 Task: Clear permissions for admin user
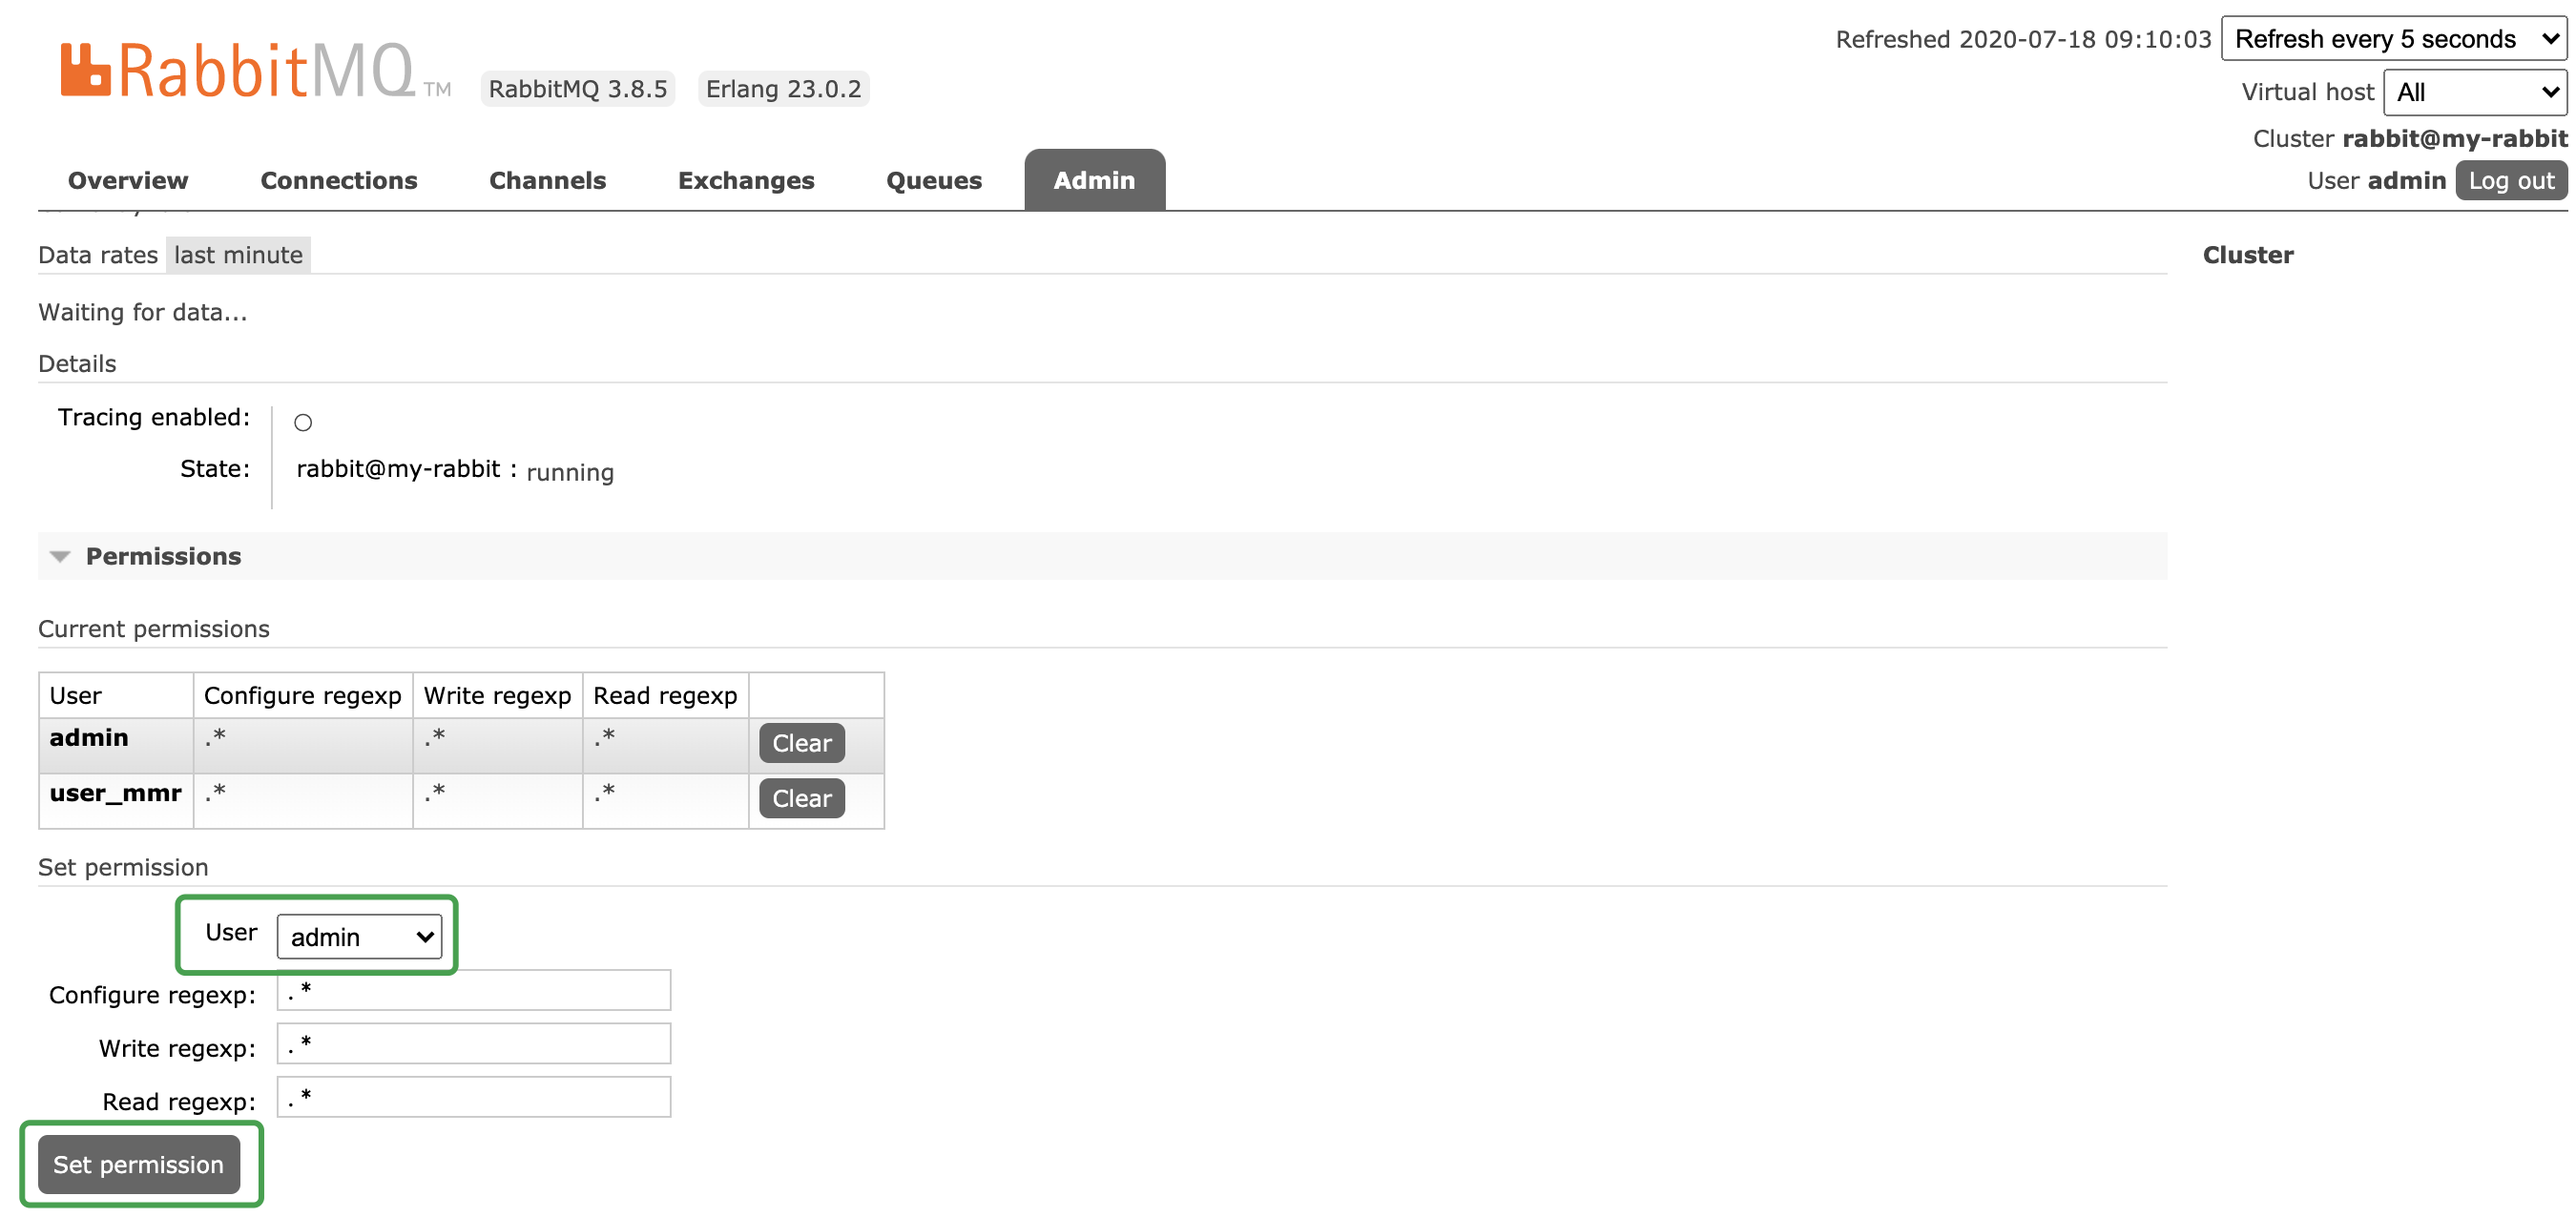[801, 743]
